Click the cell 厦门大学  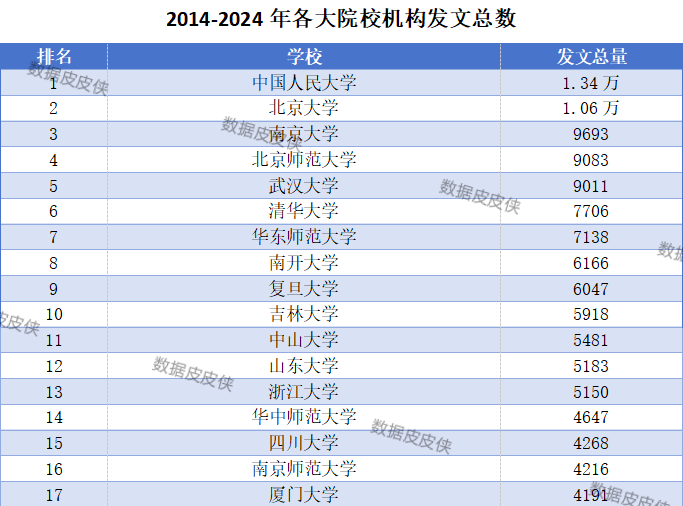(304, 495)
